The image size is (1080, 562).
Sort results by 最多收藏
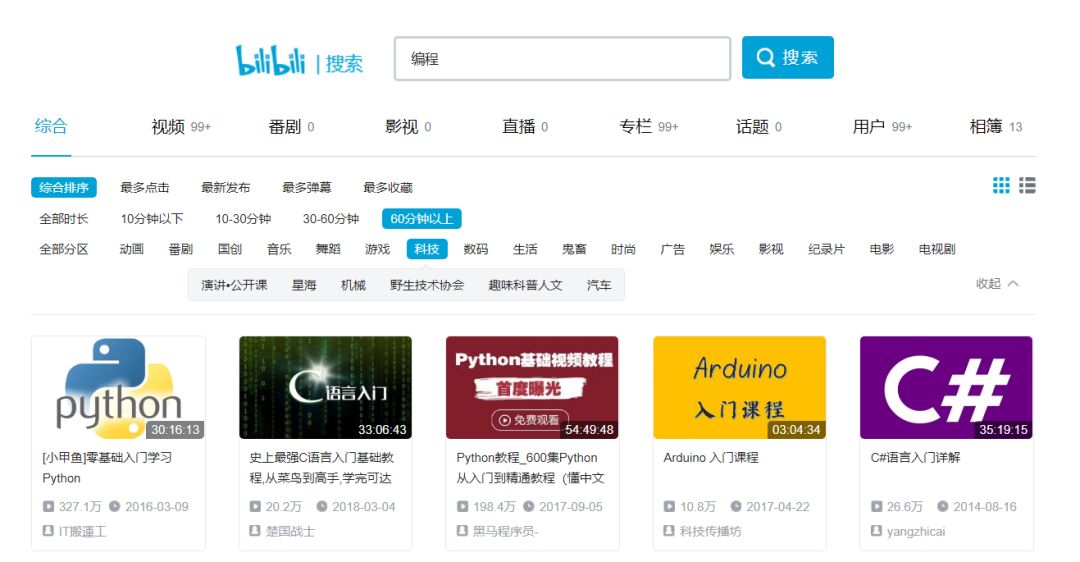tap(388, 187)
